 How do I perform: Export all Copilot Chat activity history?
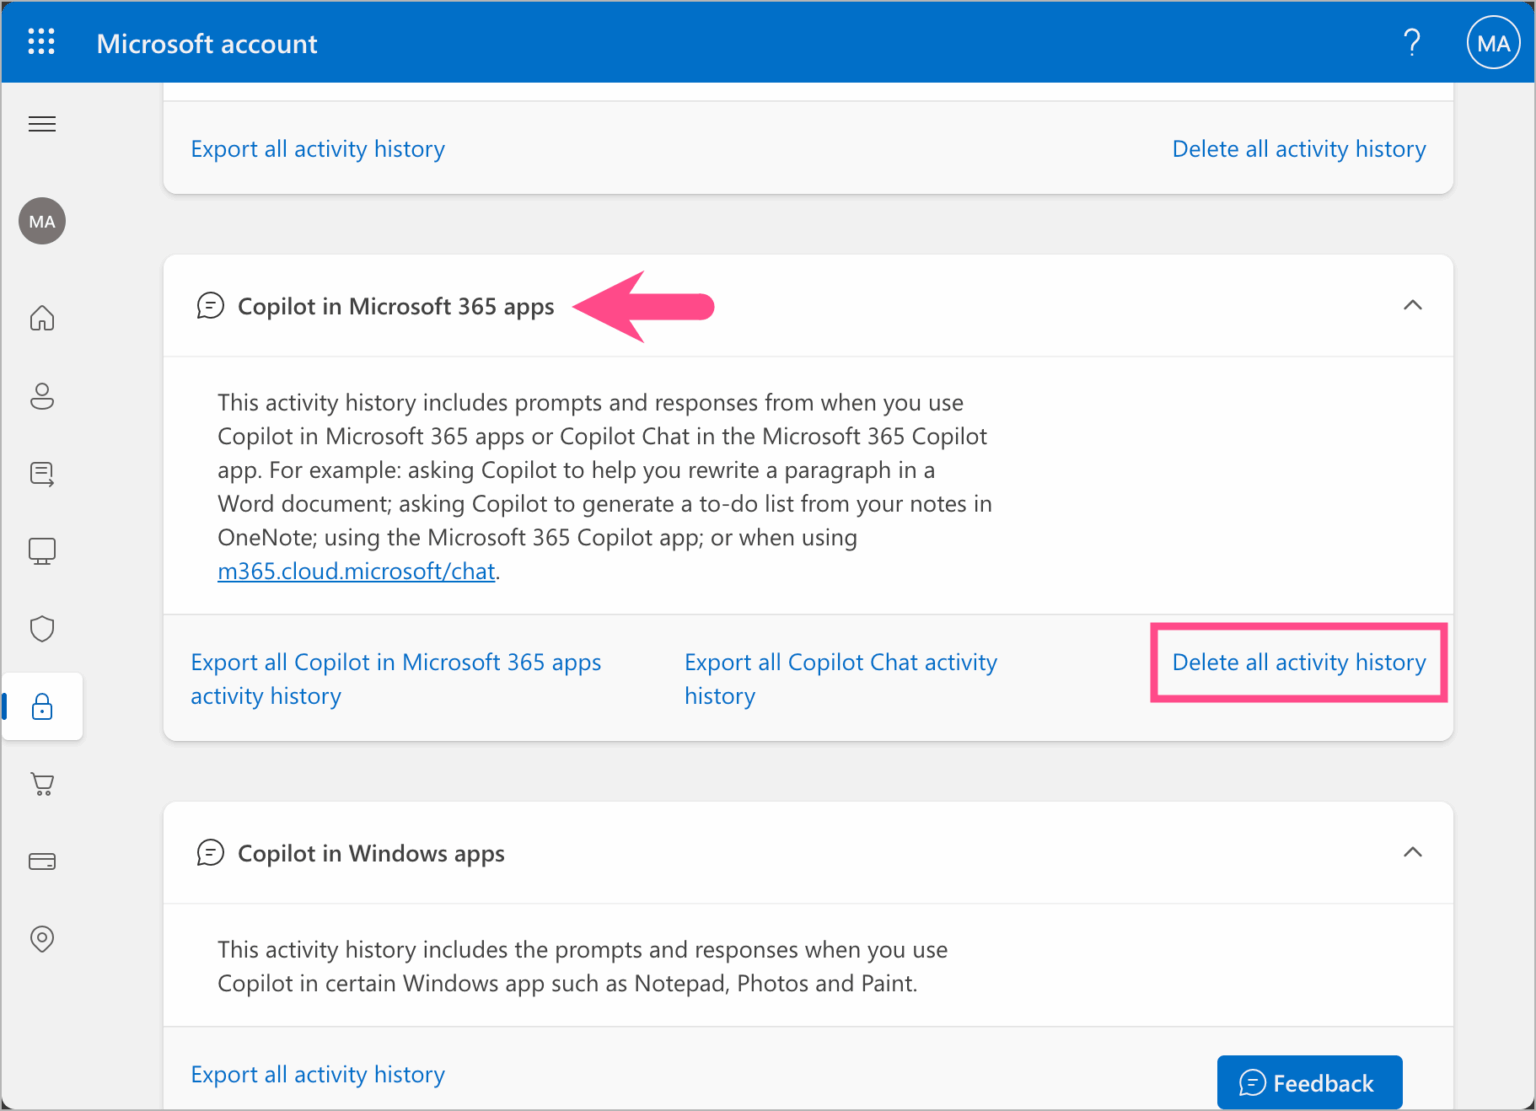click(x=840, y=678)
